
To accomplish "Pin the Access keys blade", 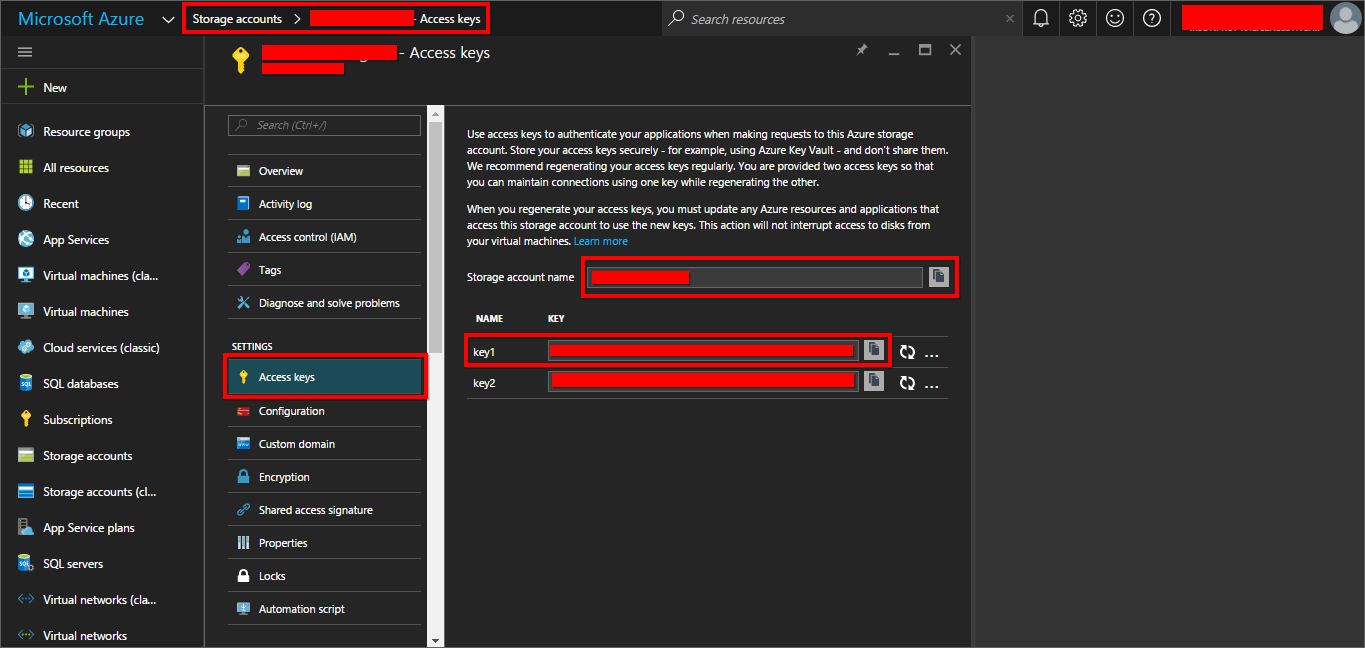I will [x=861, y=49].
